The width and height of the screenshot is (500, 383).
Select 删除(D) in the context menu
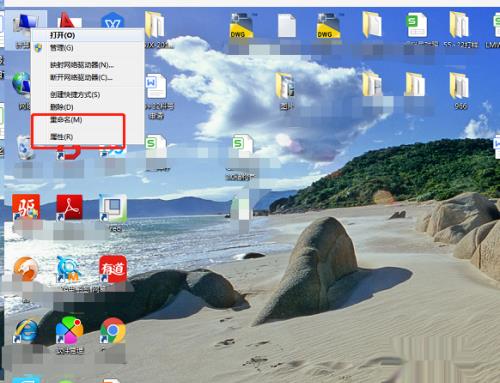pyautogui.click(x=62, y=107)
